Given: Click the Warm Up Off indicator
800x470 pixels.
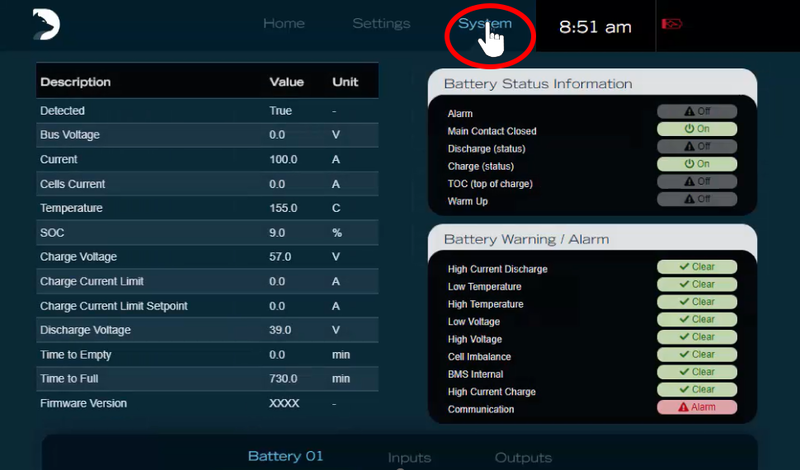Looking at the screenshot, I should pyautogui.click(x=697, y=199).
